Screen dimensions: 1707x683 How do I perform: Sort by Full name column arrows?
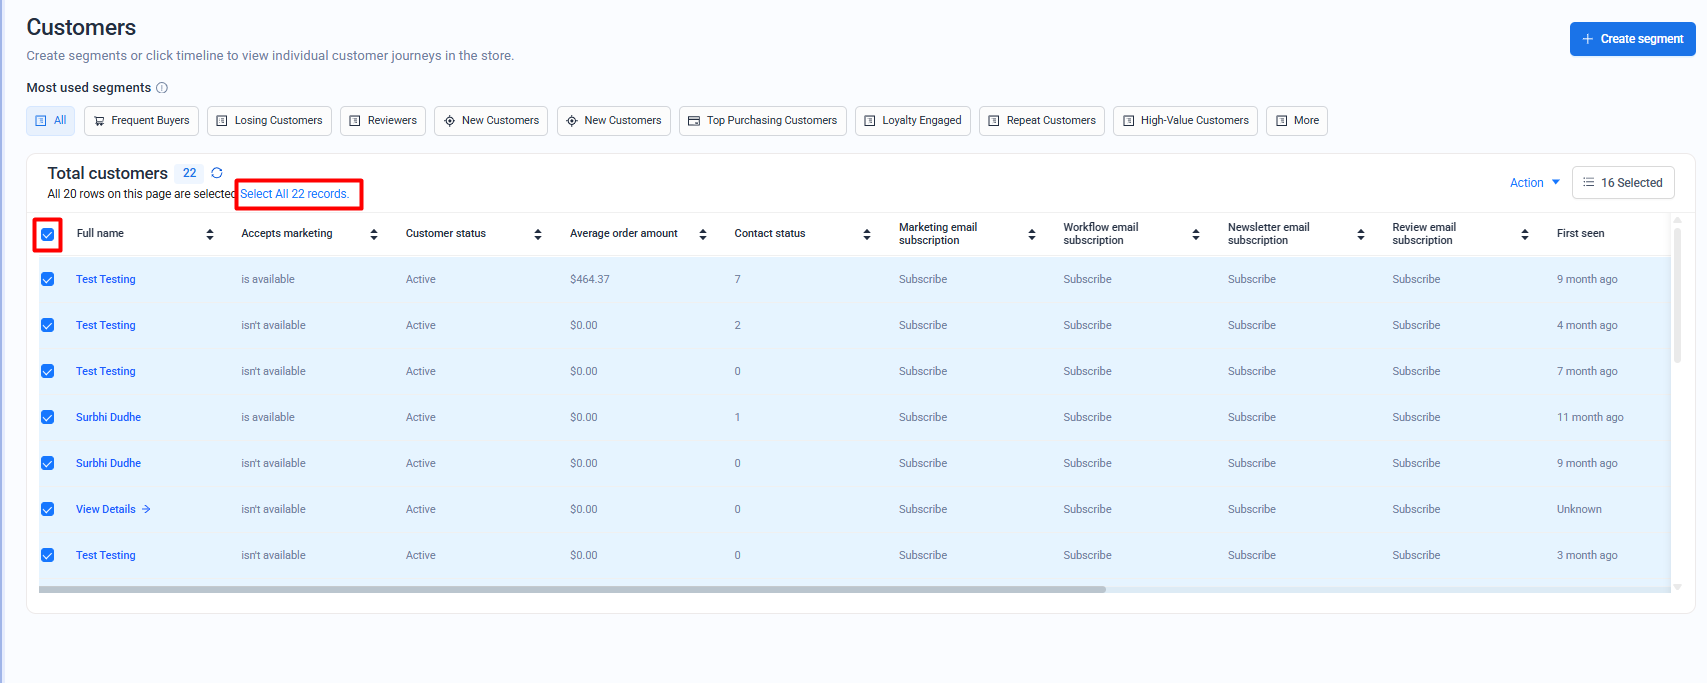coord(210,234)
